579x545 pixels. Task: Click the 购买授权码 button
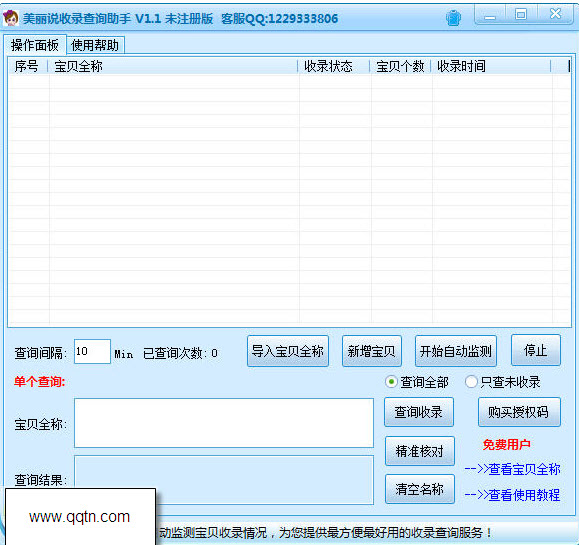point(519,412)
